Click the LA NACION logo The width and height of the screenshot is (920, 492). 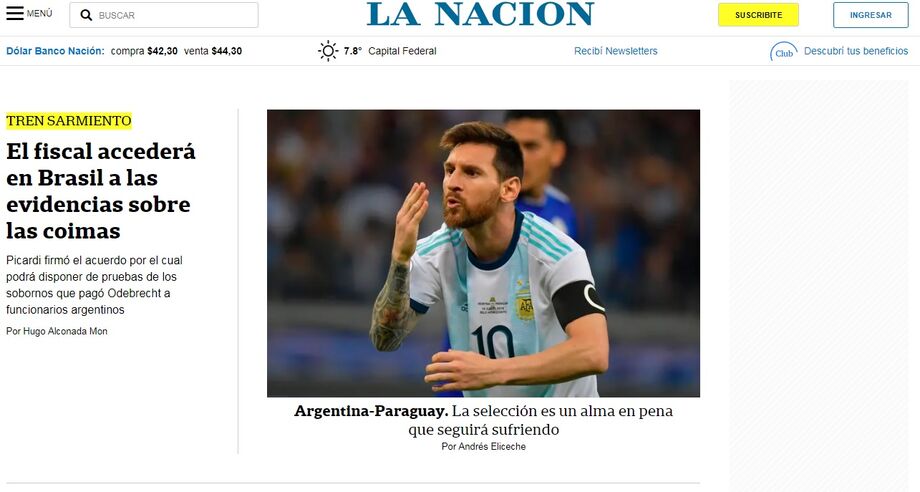[x=481, y=14]
